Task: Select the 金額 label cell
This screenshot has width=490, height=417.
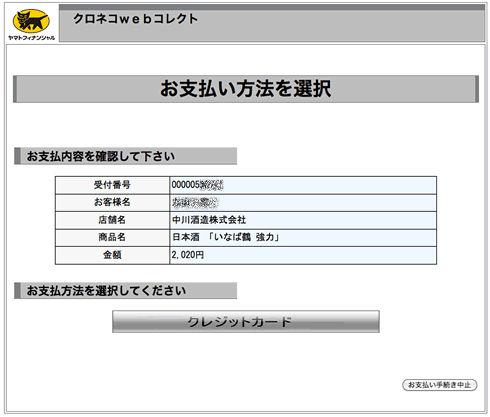Action: tap(112, 255)
